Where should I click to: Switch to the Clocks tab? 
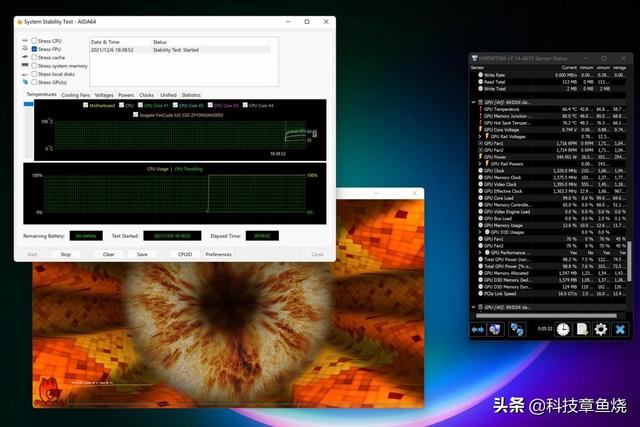coord(147,95)
